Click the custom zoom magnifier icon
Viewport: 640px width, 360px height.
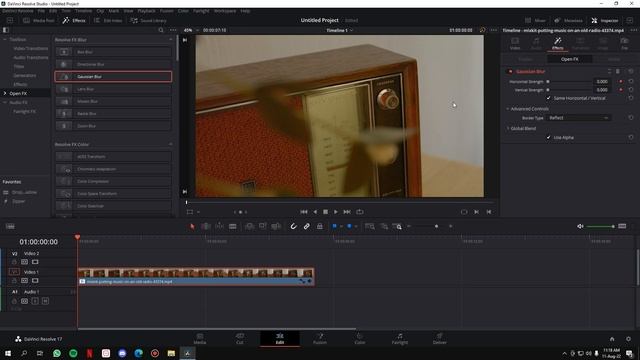[x=397, y=226]
